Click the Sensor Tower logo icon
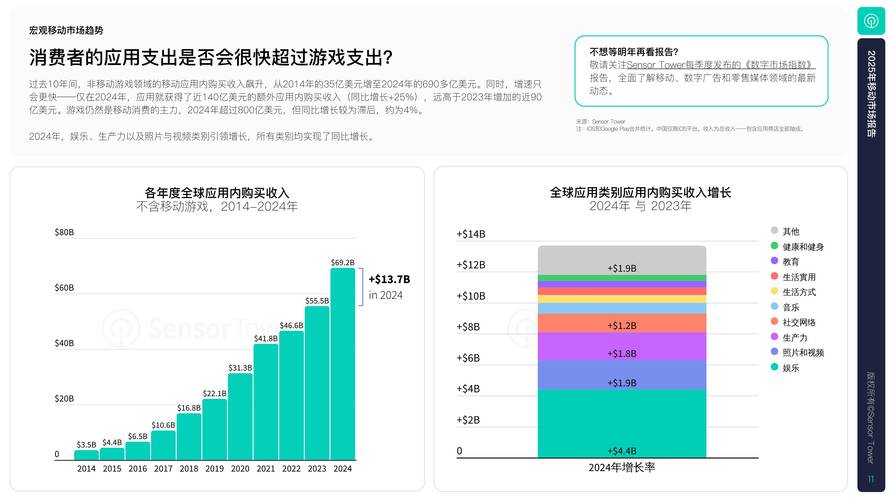The image size is (894, 500). point(870,20)
